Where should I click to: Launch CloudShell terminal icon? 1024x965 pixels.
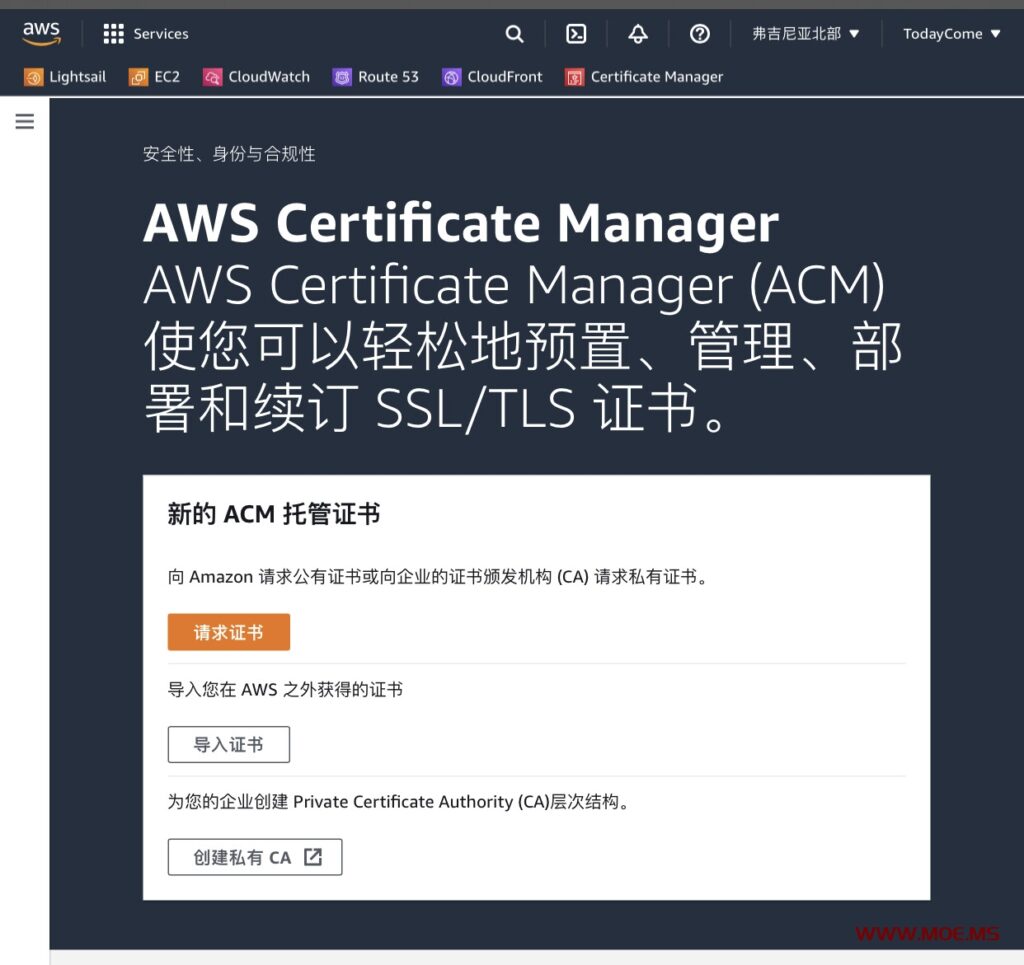pos(576,34)
